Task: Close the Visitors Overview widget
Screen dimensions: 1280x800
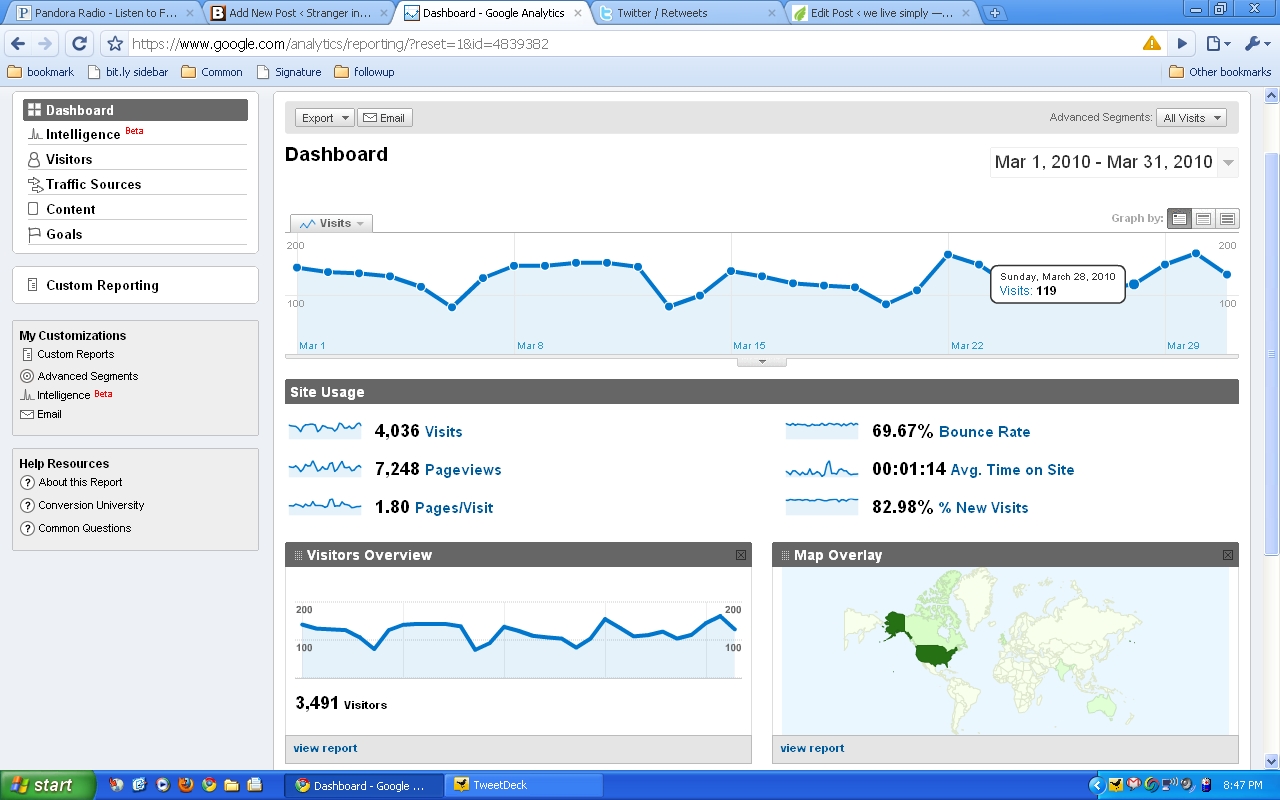Action: pyautogui.click(x=741, y=555)
